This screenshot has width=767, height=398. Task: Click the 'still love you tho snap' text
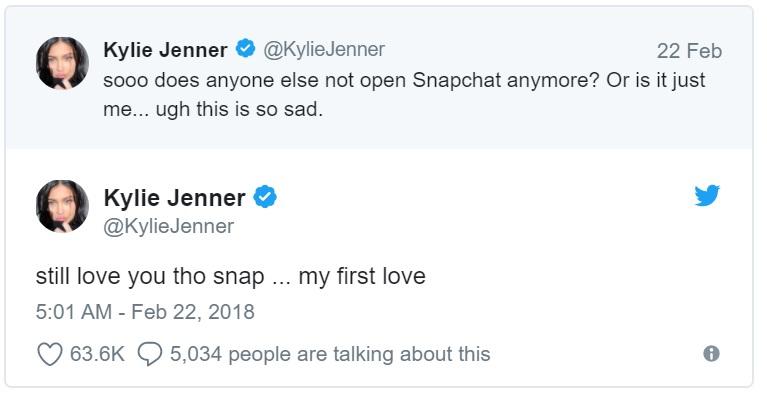pos(231,276)
